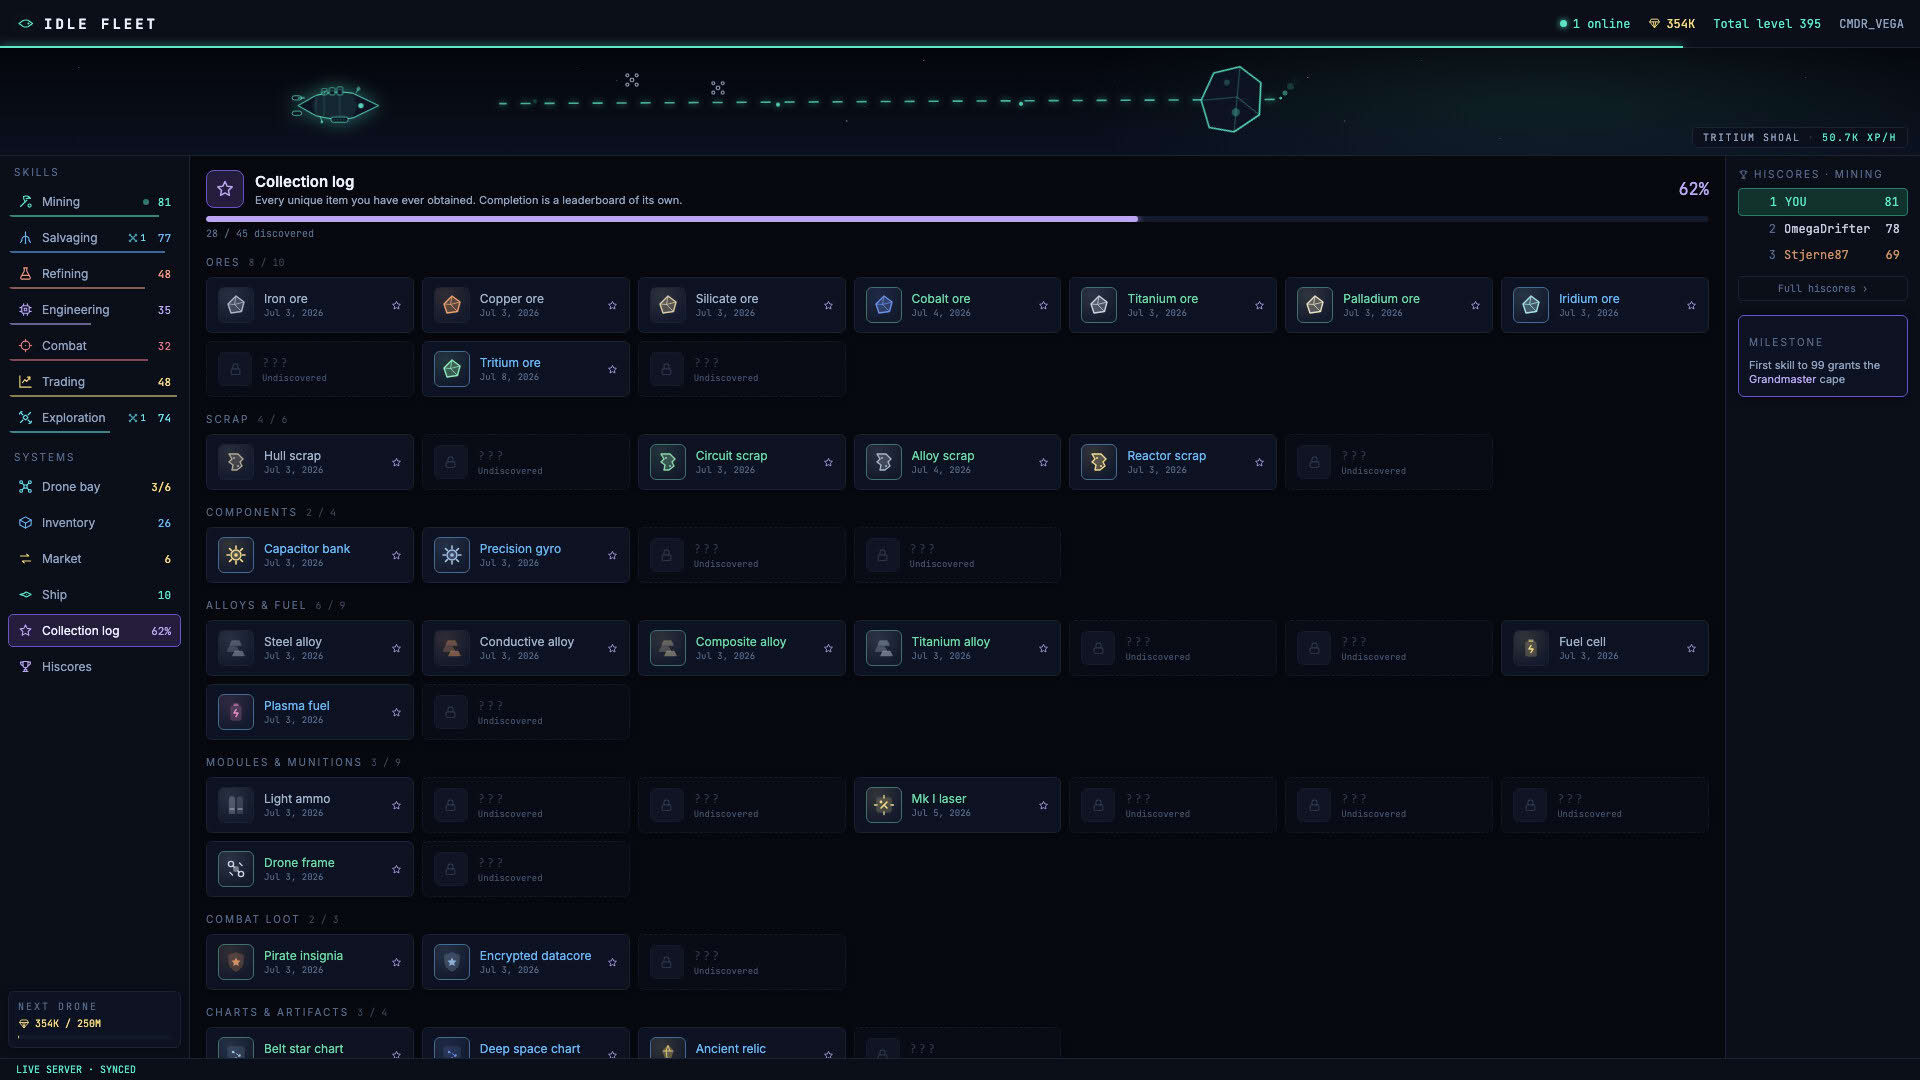
Task: Click the CMDR_VEGA username
Action: point(1871,24)
